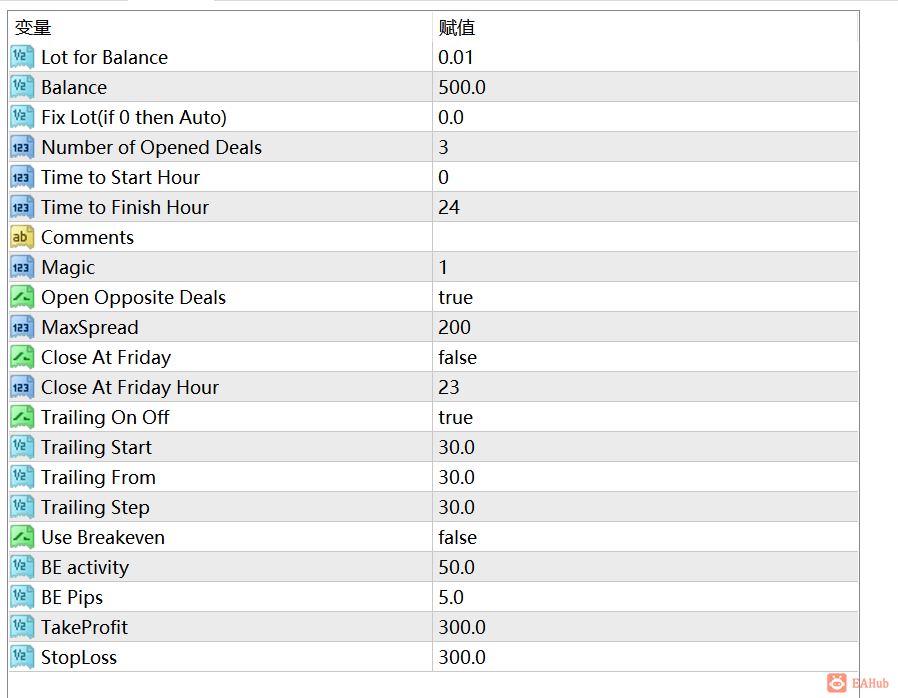Select the bool icon next to Open Opposite Deals
This screenshot has width=898, height=698.
(x=22, y=297)
